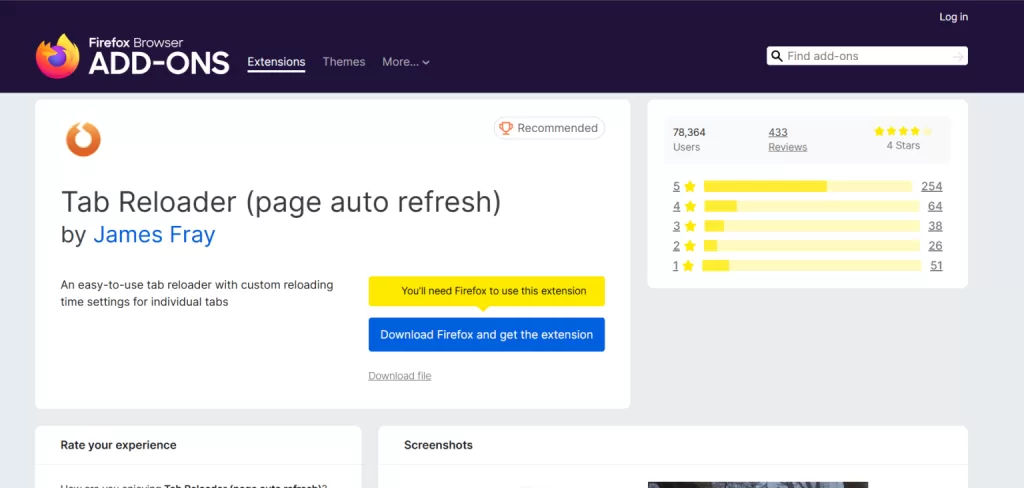Open the Extensions tab
The height and width of the screenshot is (488, 1024).
pyautogui.click(x=276, y=62)
